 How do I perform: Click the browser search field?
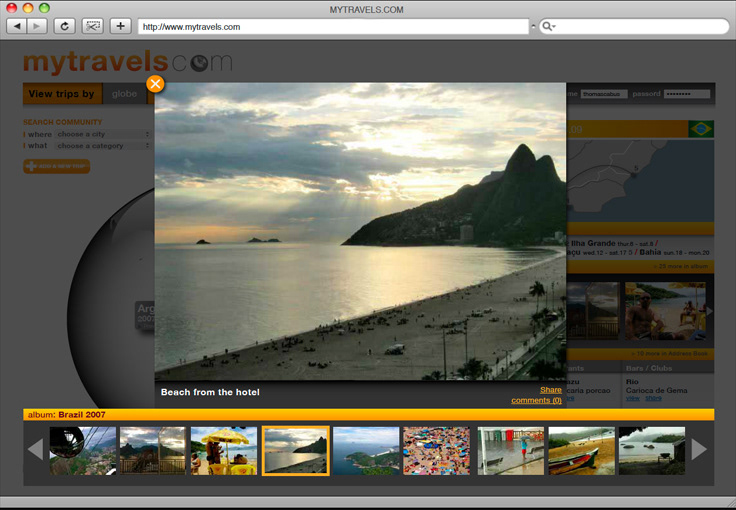tap(634, 27)
